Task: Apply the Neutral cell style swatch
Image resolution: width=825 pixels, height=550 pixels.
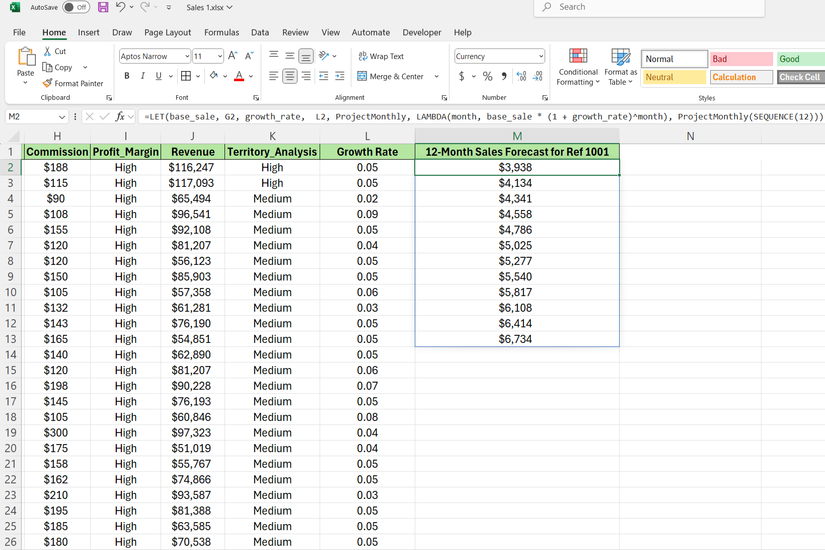Action: [x=674, y=77]
